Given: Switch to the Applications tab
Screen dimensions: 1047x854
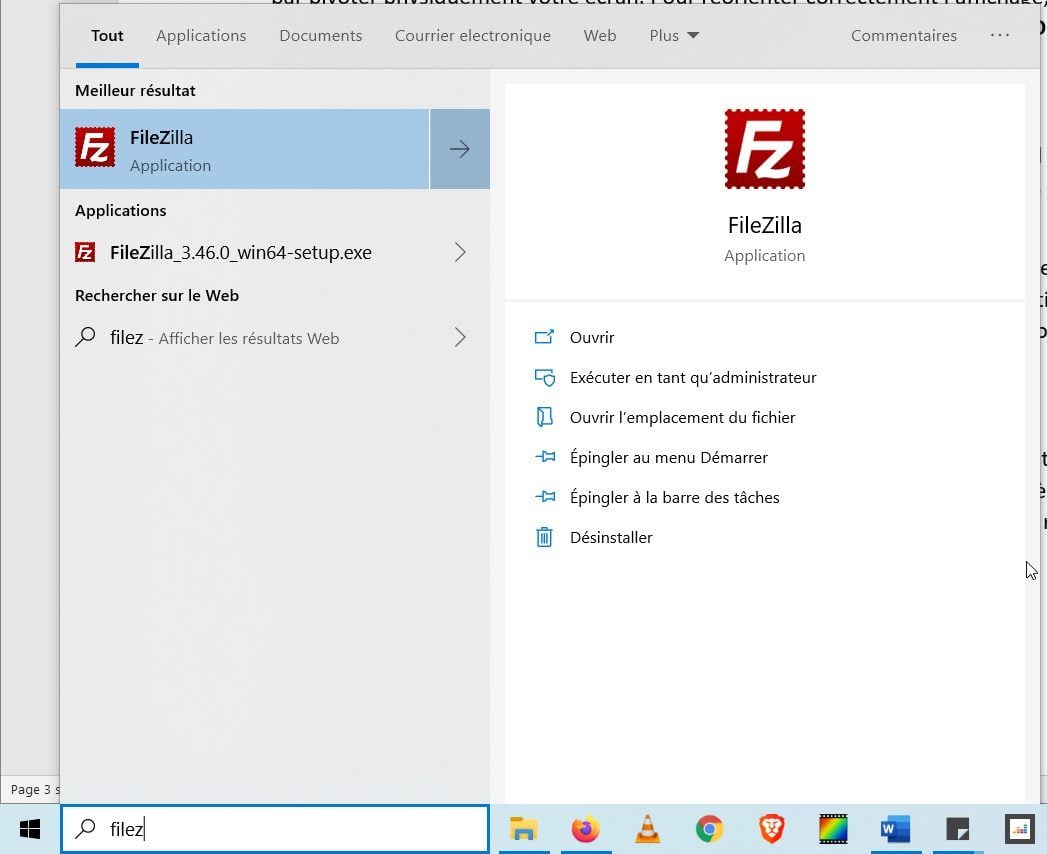Looking at the screenshot, I should pyautogui.click(x=201, y=35).
